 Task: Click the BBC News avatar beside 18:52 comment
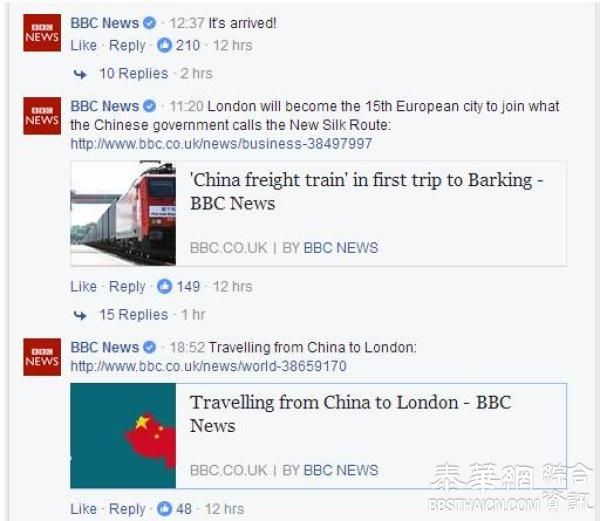(42, 357)
